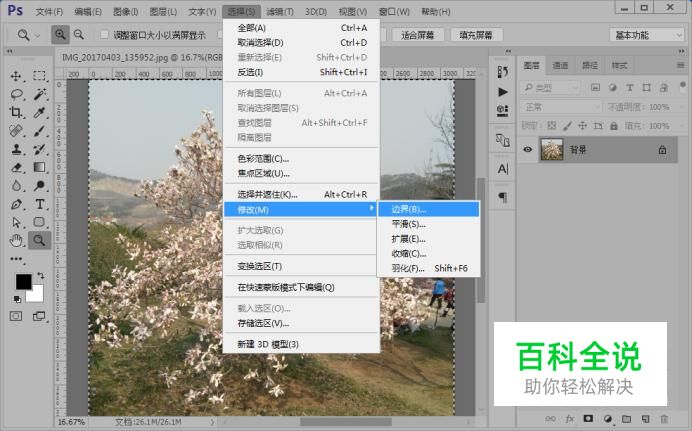Change screen mode button in toolbox
Viewport: 692px width, 431px height.
point(39,316)
